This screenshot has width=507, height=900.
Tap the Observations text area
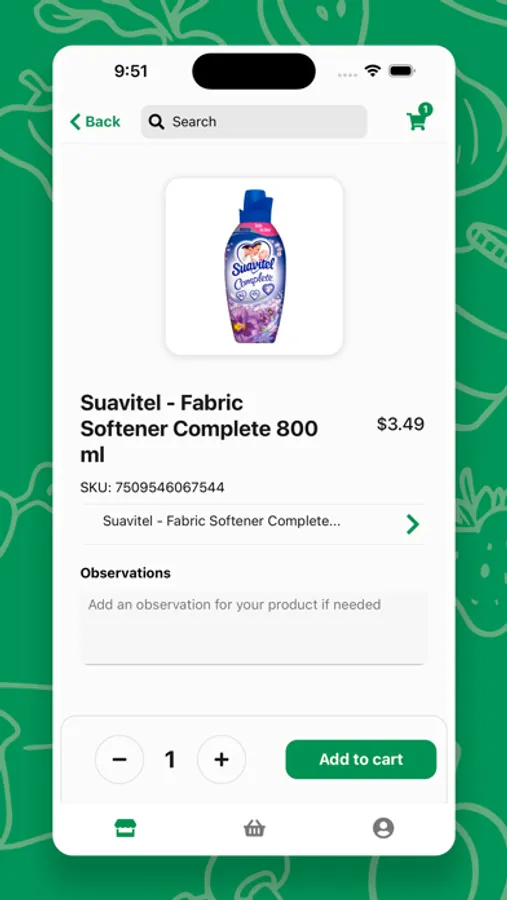tap(254, 629)
